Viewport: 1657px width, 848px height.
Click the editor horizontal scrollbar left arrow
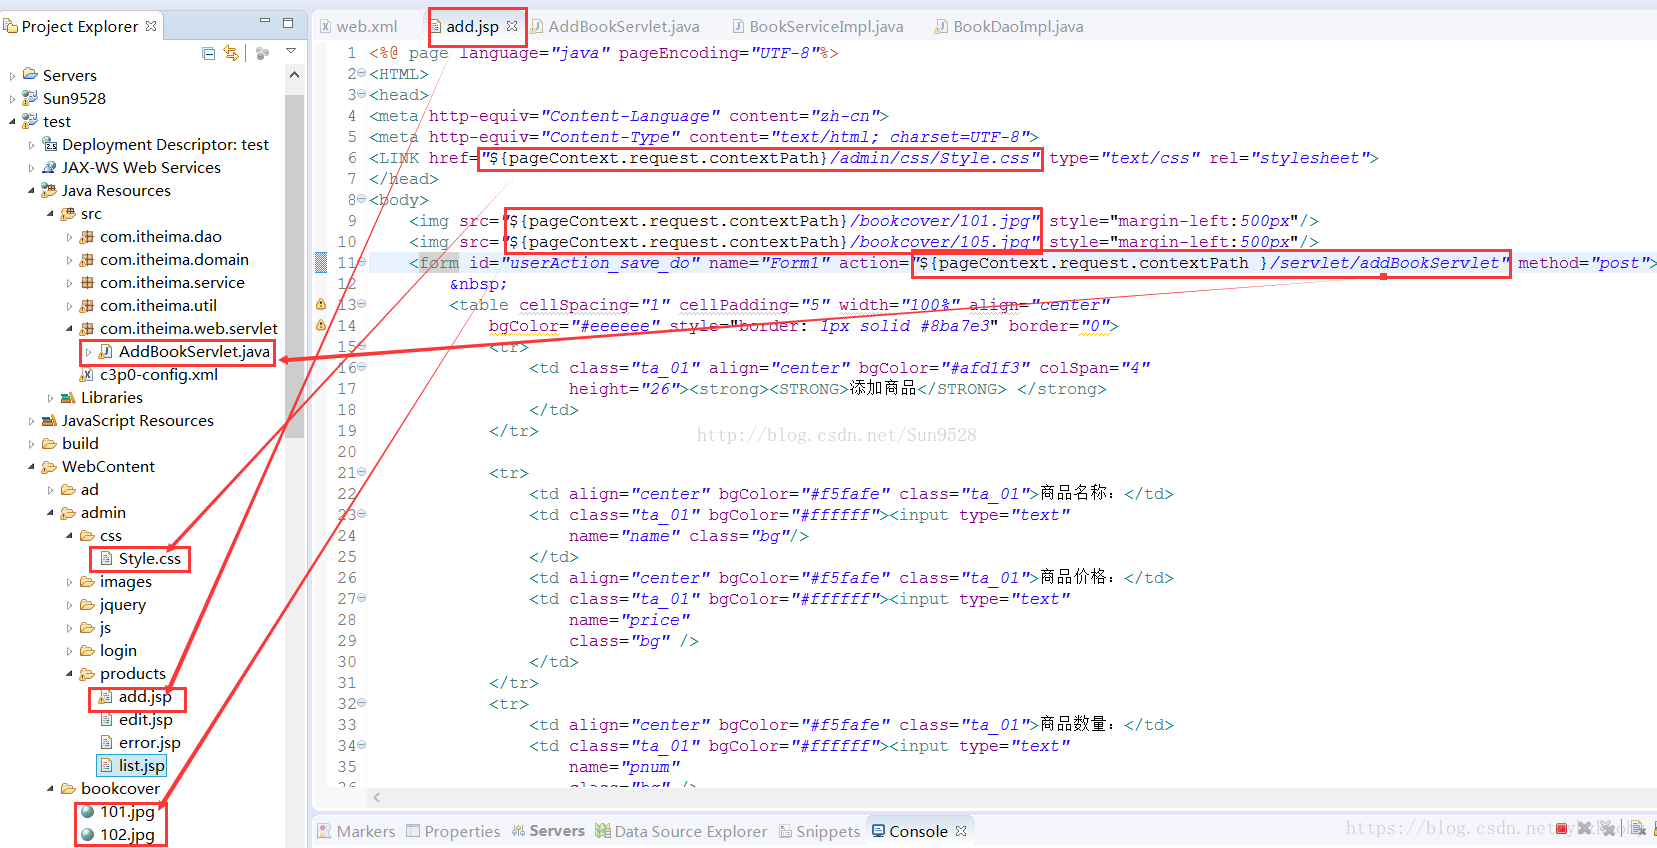(x=377, y=797)
